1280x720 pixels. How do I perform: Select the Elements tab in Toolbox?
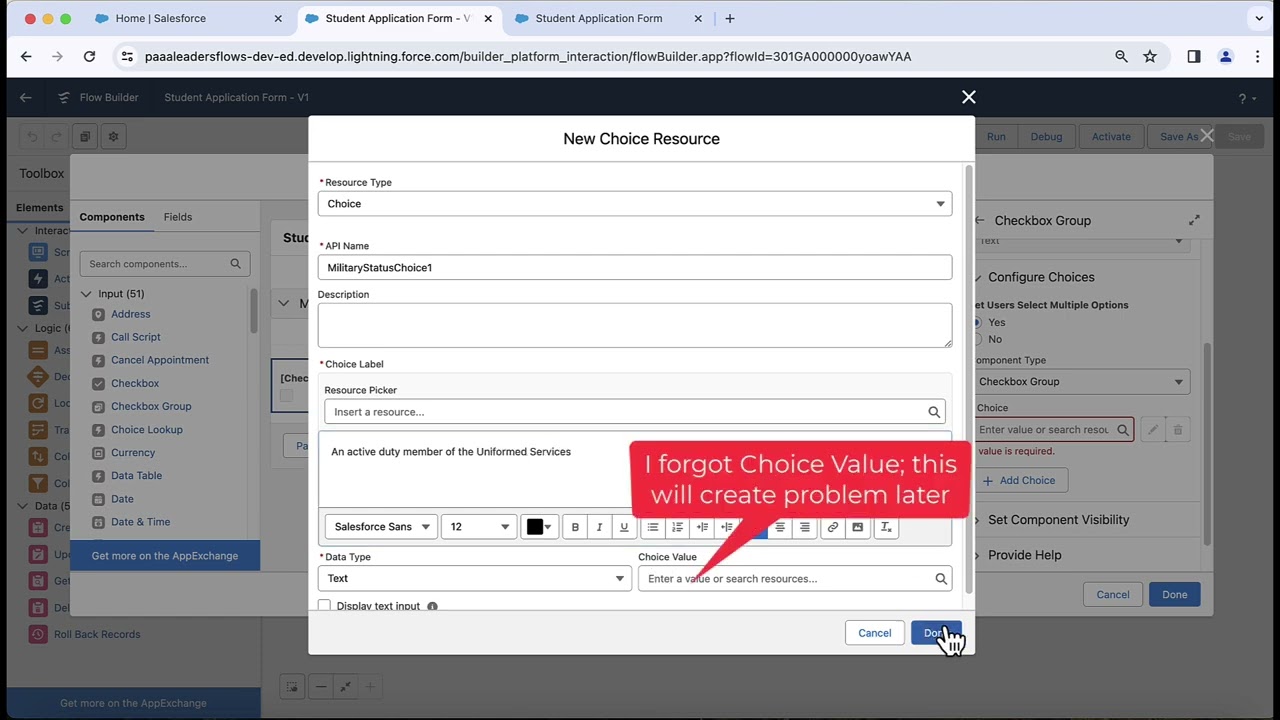click(39, 208)
